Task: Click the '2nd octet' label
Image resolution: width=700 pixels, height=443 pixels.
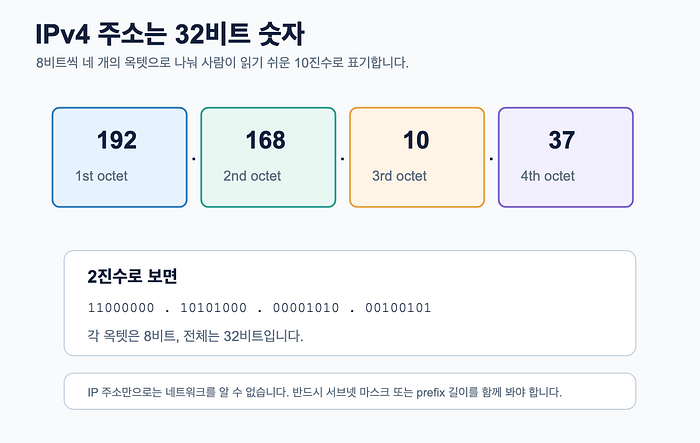Action: point(252,176)
